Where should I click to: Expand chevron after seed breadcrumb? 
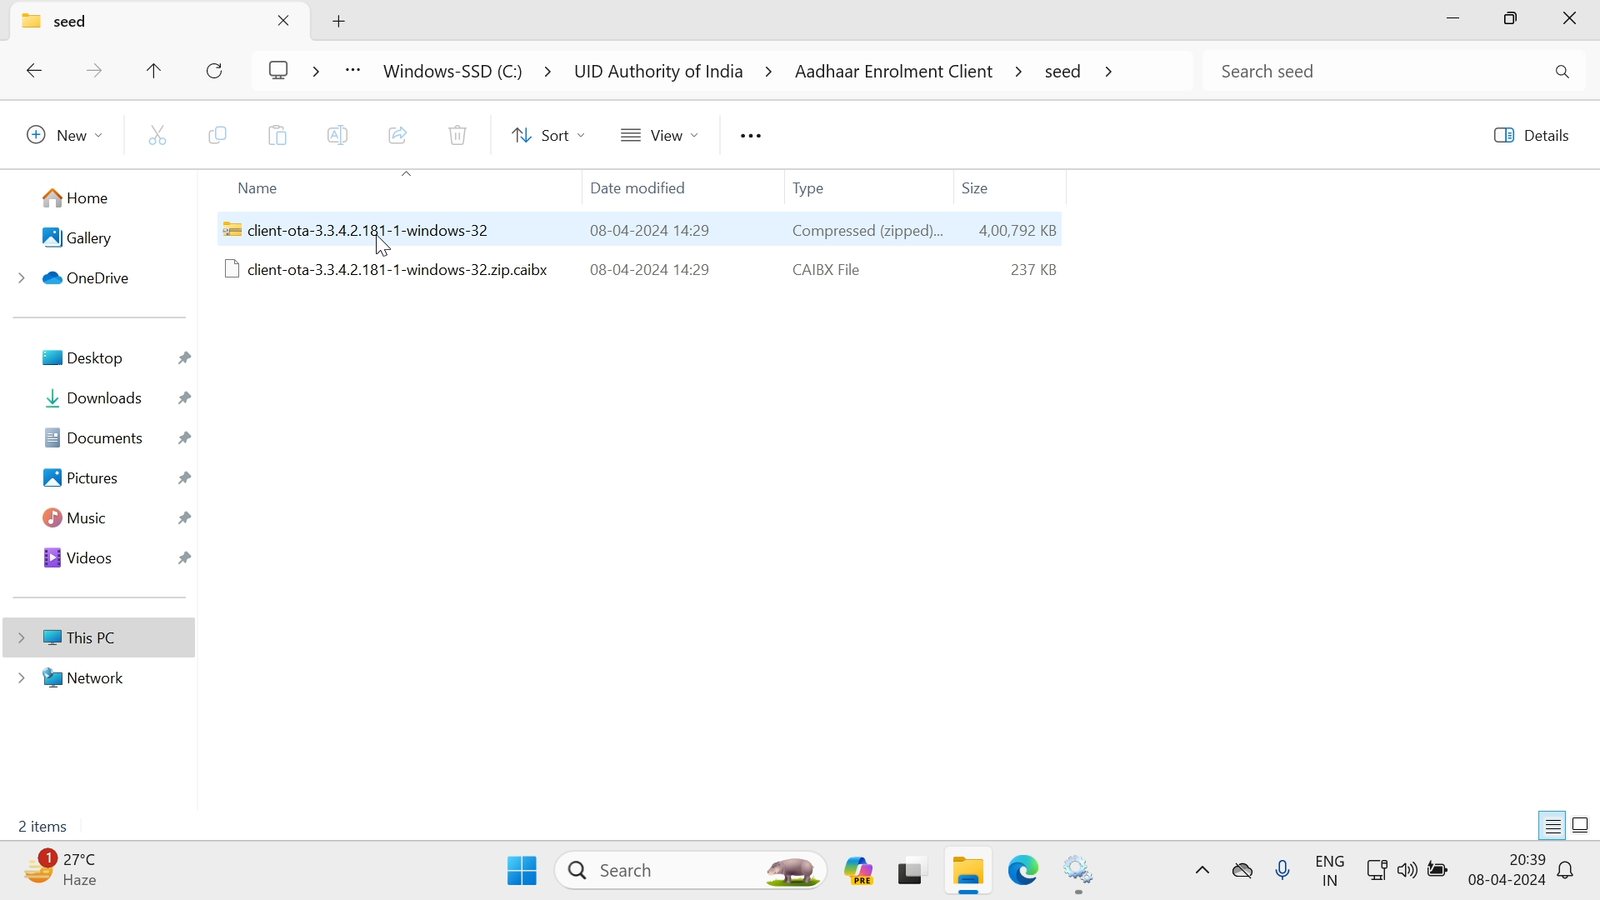point(1108,72)
